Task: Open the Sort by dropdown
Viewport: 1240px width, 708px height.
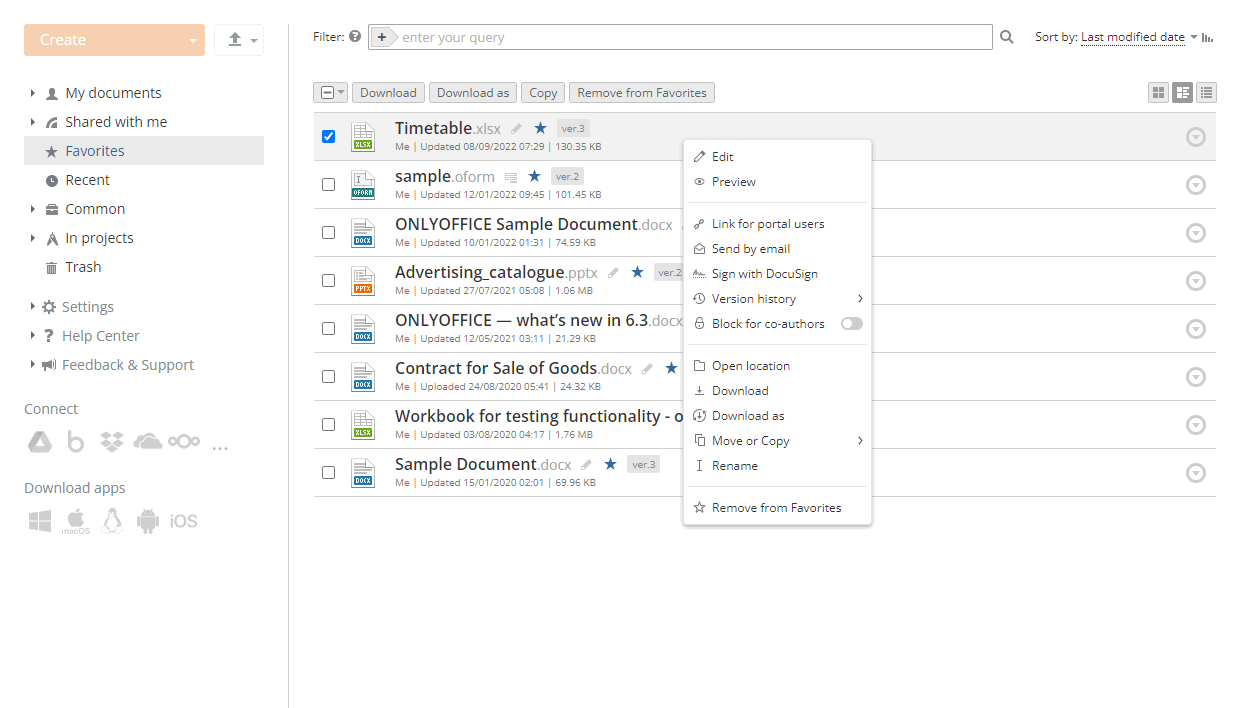Action: [1138, 38]
